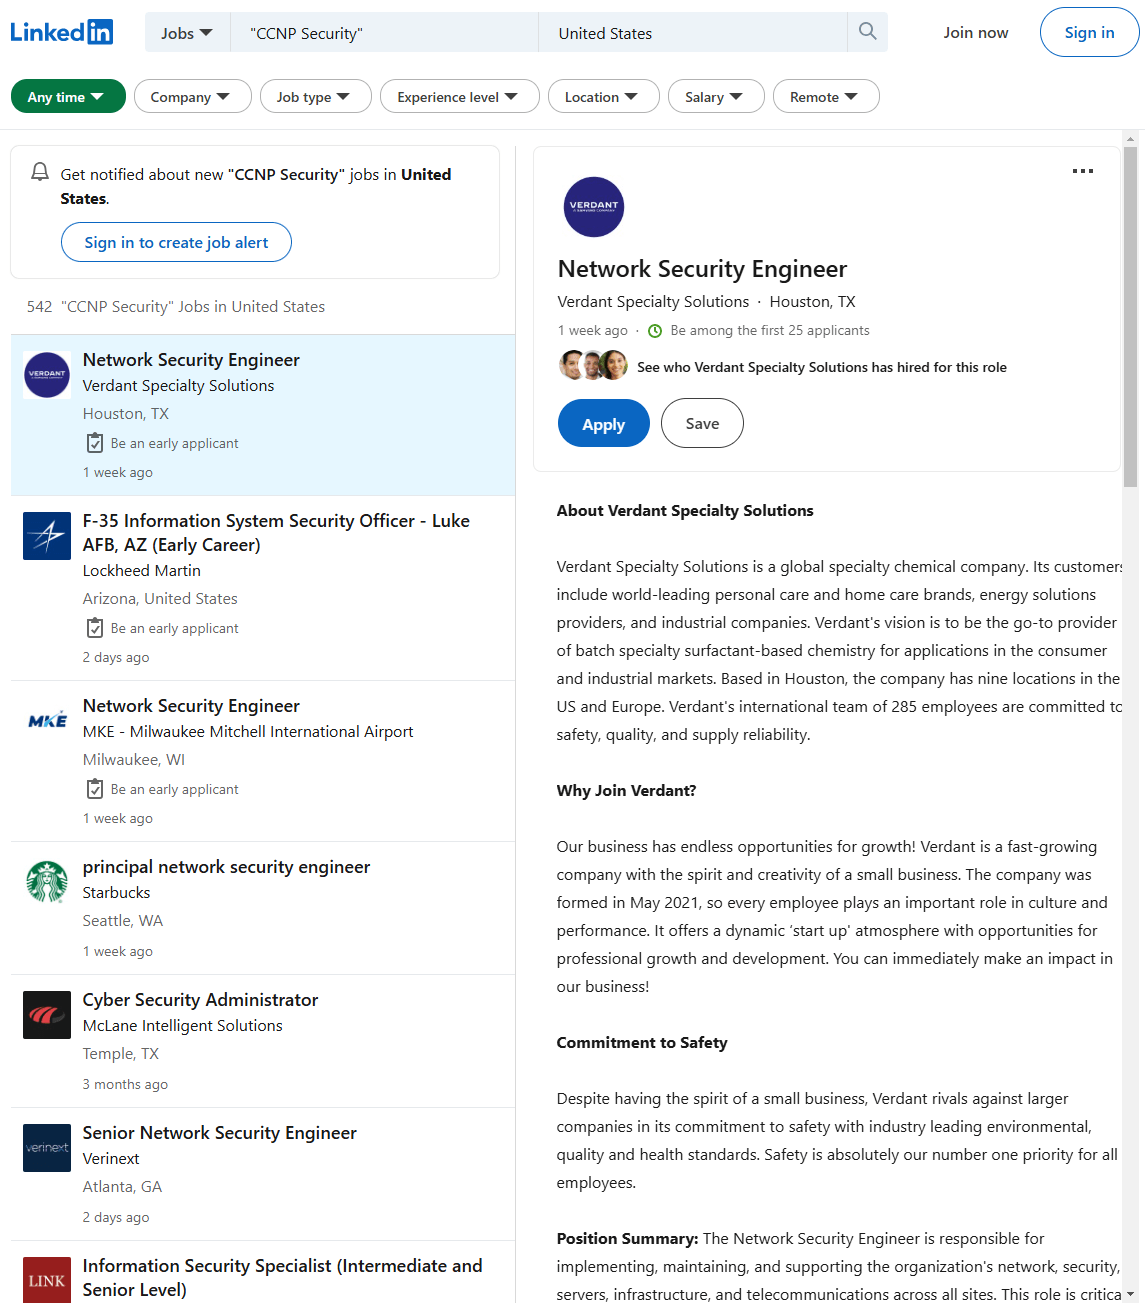Click 'Seattle, WA' location text
Screen dimensions: 1145x1303
pyautogui.click(x=122, y=920)
